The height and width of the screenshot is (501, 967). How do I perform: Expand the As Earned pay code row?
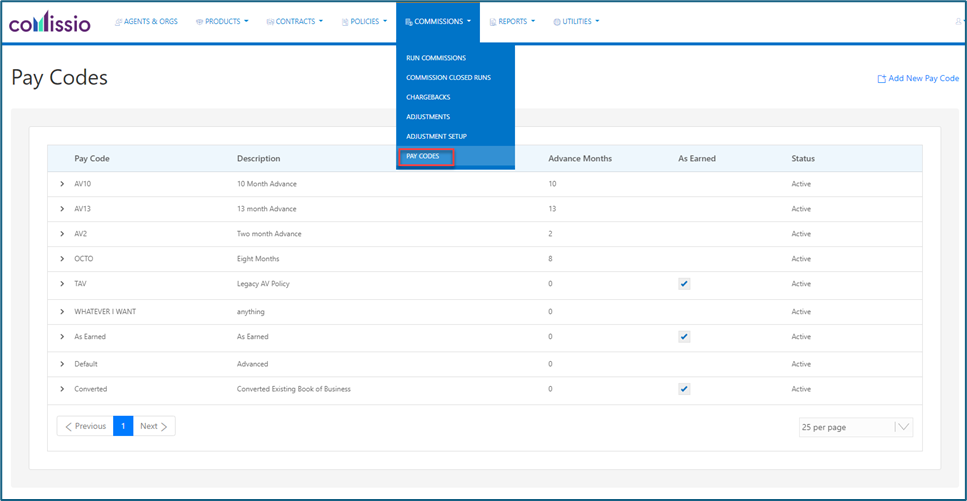pos(62,337)
